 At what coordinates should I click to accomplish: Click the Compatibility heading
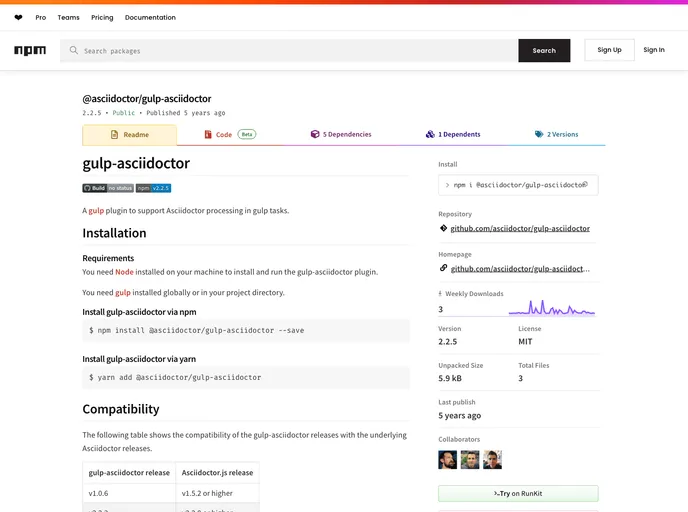(x=121, y=409)
